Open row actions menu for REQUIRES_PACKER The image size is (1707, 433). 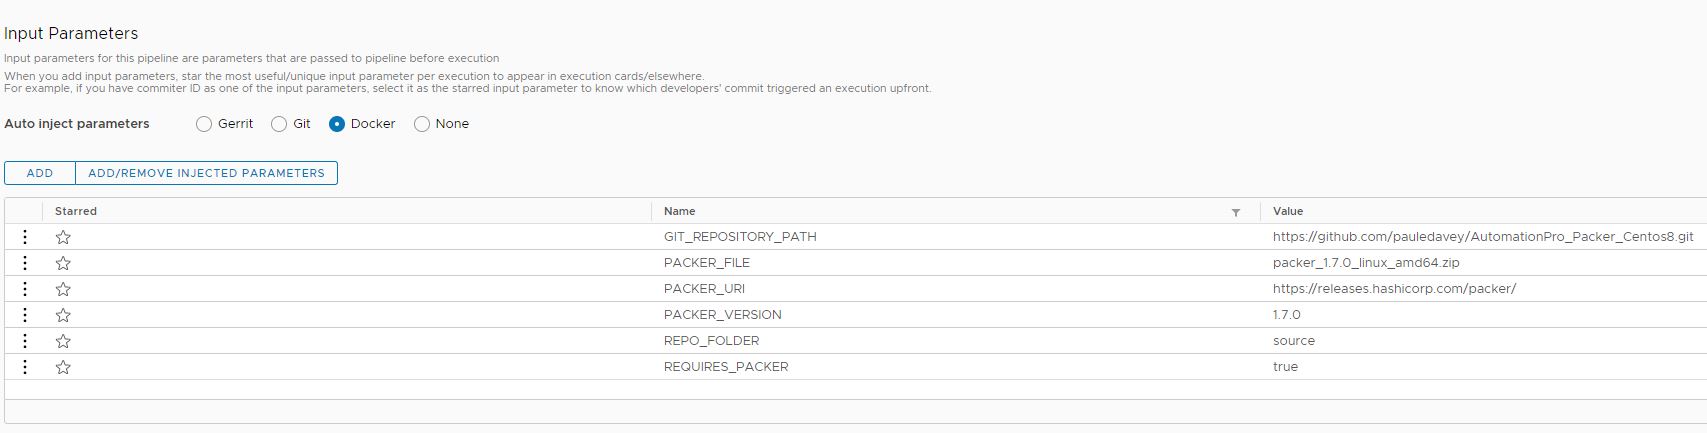point(25,367)
